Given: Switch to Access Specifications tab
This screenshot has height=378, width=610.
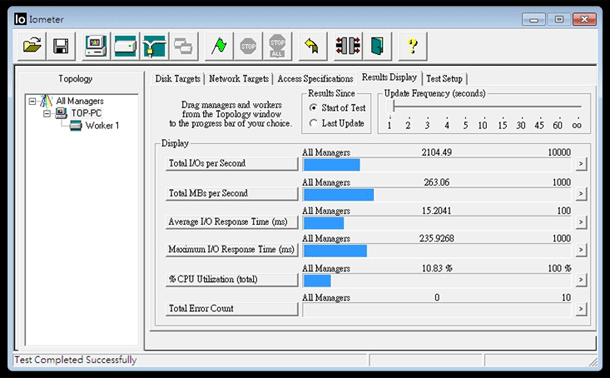Looking at the screenshot, I should (315, 79).
